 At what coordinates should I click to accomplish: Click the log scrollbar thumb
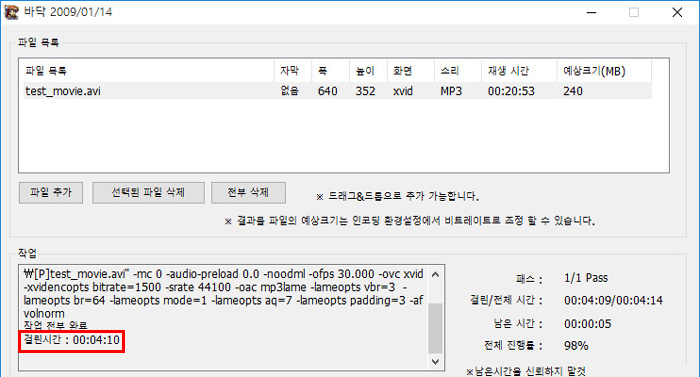tap(436, 328)
